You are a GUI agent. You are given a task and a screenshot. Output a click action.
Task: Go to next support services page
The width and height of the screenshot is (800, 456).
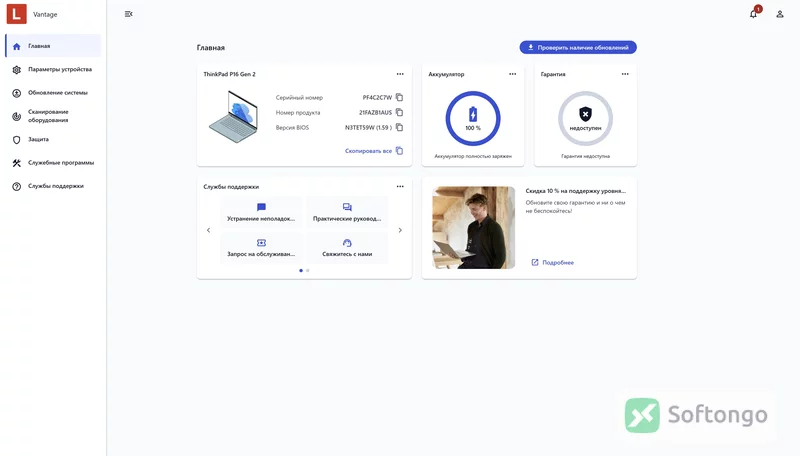tap(400, 230)
